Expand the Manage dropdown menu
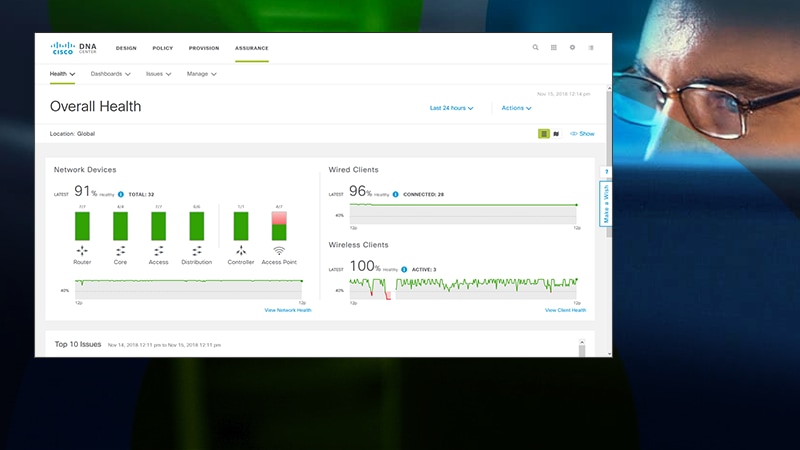 202,74
